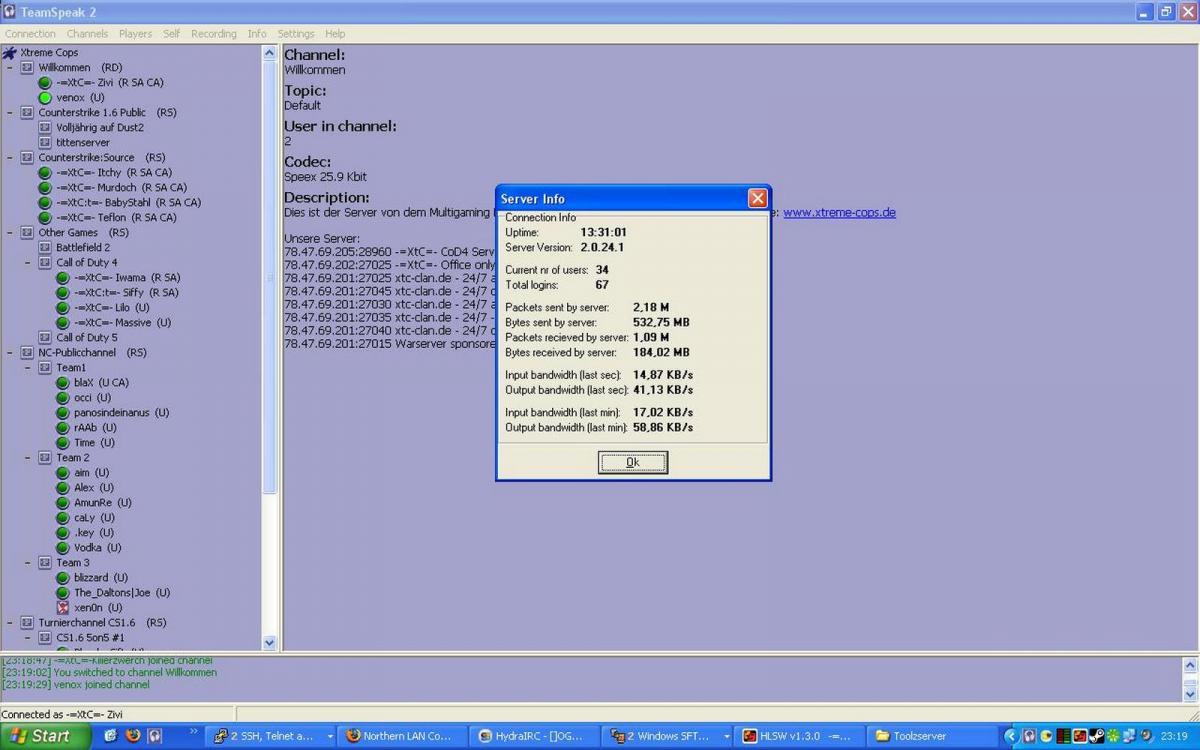Collapse the Team1 sub-channel
The width and height of the screenshot is (1200, 750).
pos(28,367)
